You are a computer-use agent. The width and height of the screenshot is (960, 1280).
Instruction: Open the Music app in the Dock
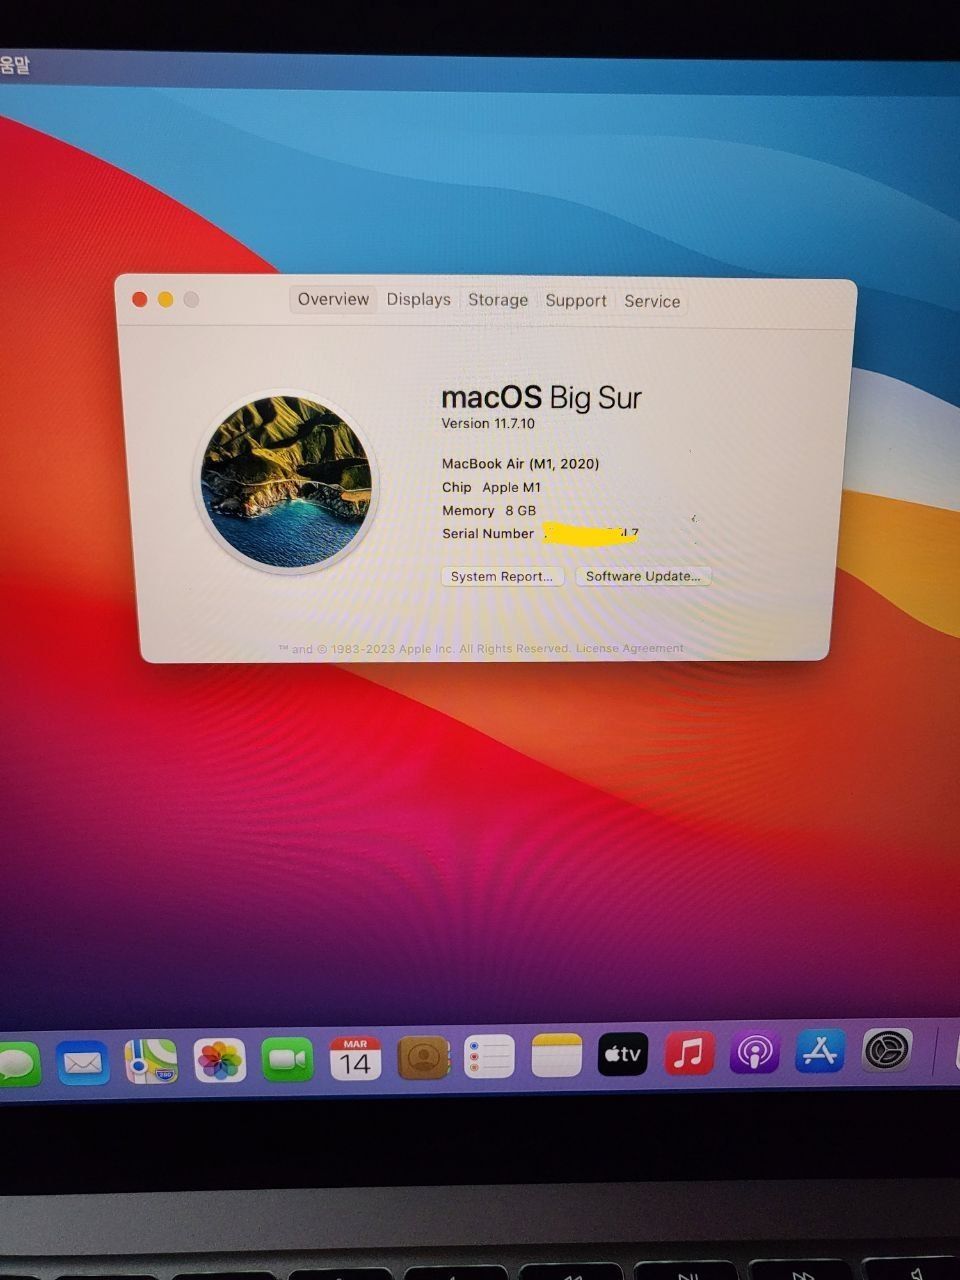point(689,1053)
